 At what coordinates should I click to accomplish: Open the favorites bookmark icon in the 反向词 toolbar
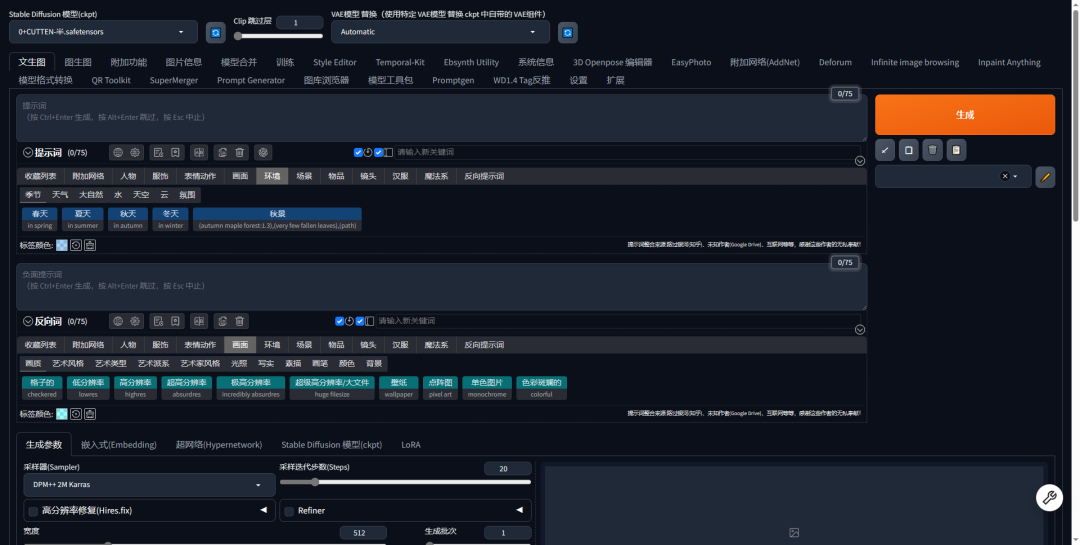pos(176,321)
